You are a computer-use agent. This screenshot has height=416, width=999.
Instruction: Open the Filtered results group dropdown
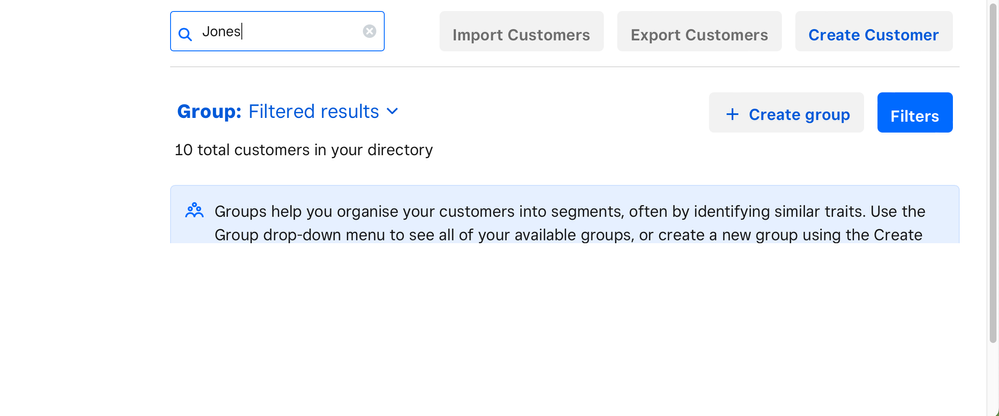click(x=314, y=112)
